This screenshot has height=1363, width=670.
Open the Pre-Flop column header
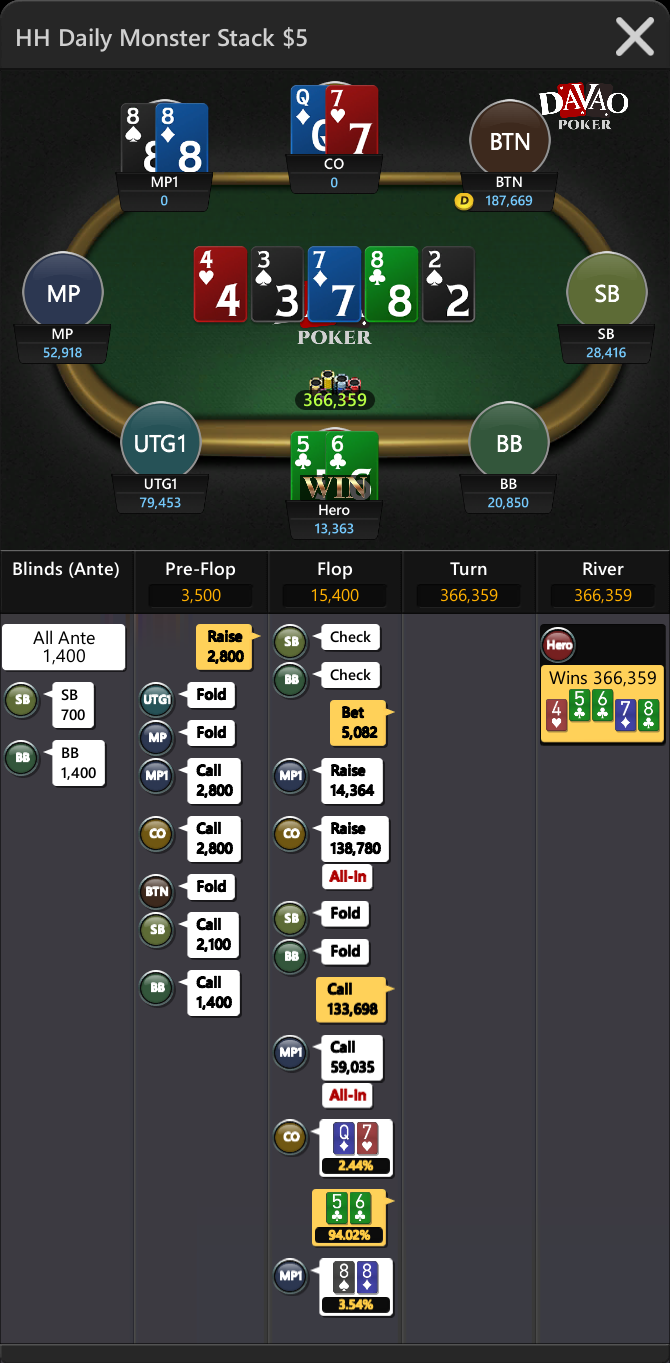click(x=200, y=569)
